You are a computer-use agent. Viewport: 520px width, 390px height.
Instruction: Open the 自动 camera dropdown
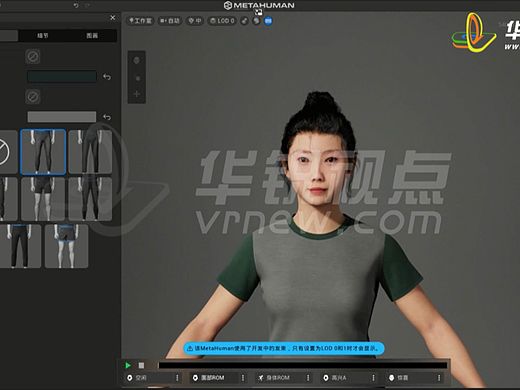coord(170,21)
